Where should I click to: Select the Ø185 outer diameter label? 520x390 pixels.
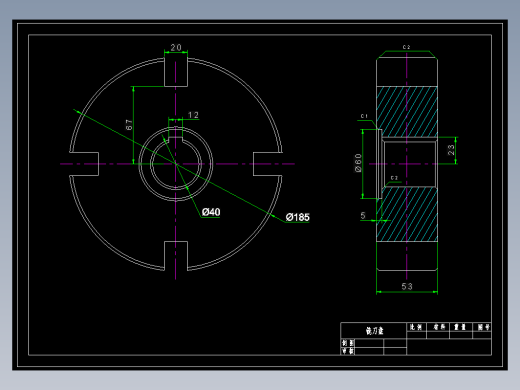click(x=297, y=217)
